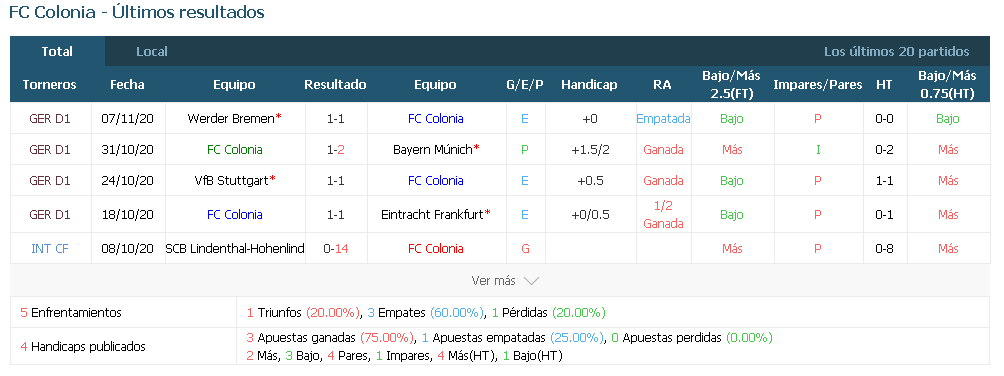The height and width of the screenshot is (376, 1004).
Task: Click the 0-14 match result
Action: point(336,249)
